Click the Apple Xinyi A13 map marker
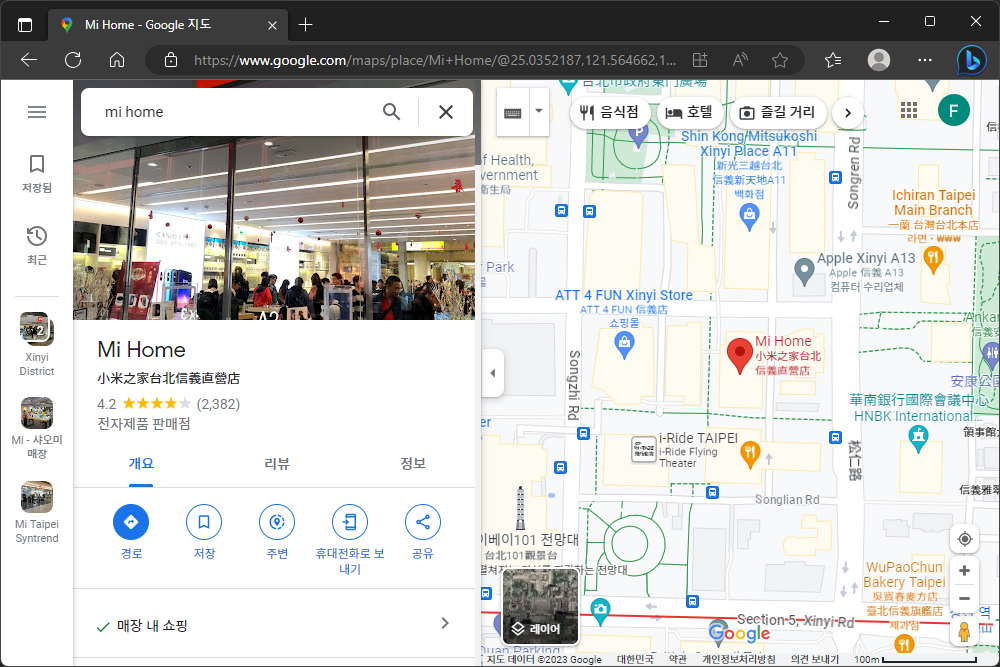This screenshot has height=667, width=1000. [x=804, y=272]
